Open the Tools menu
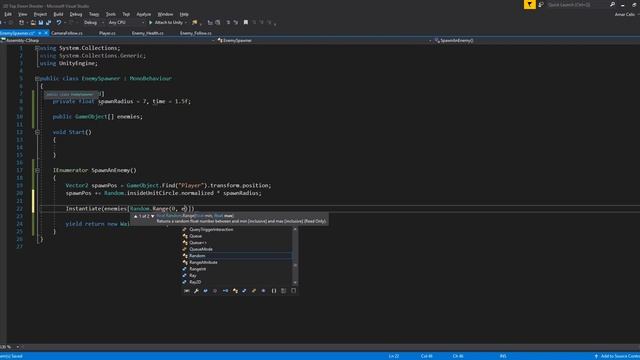 (x=111, y=14)
